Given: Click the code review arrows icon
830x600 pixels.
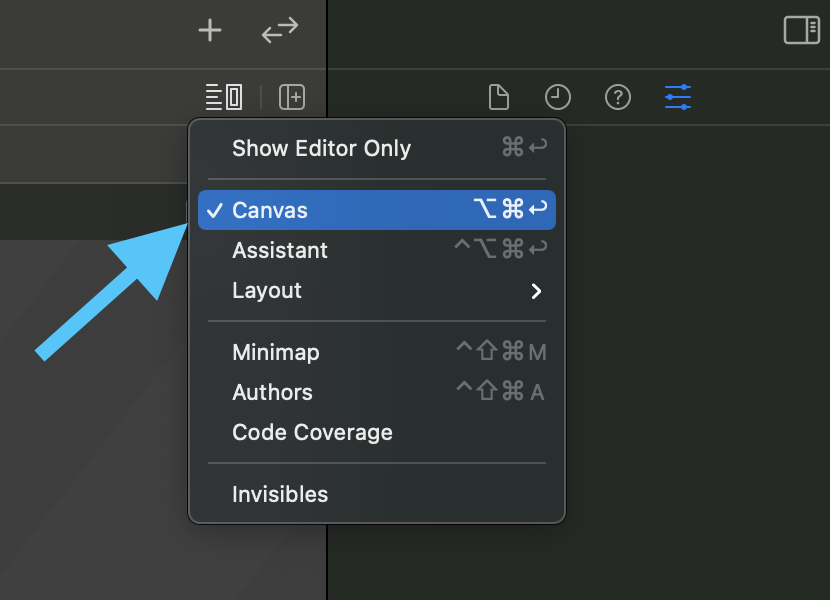Looking at the screenshot, I should pyautogui.click(x=280, y=30).
